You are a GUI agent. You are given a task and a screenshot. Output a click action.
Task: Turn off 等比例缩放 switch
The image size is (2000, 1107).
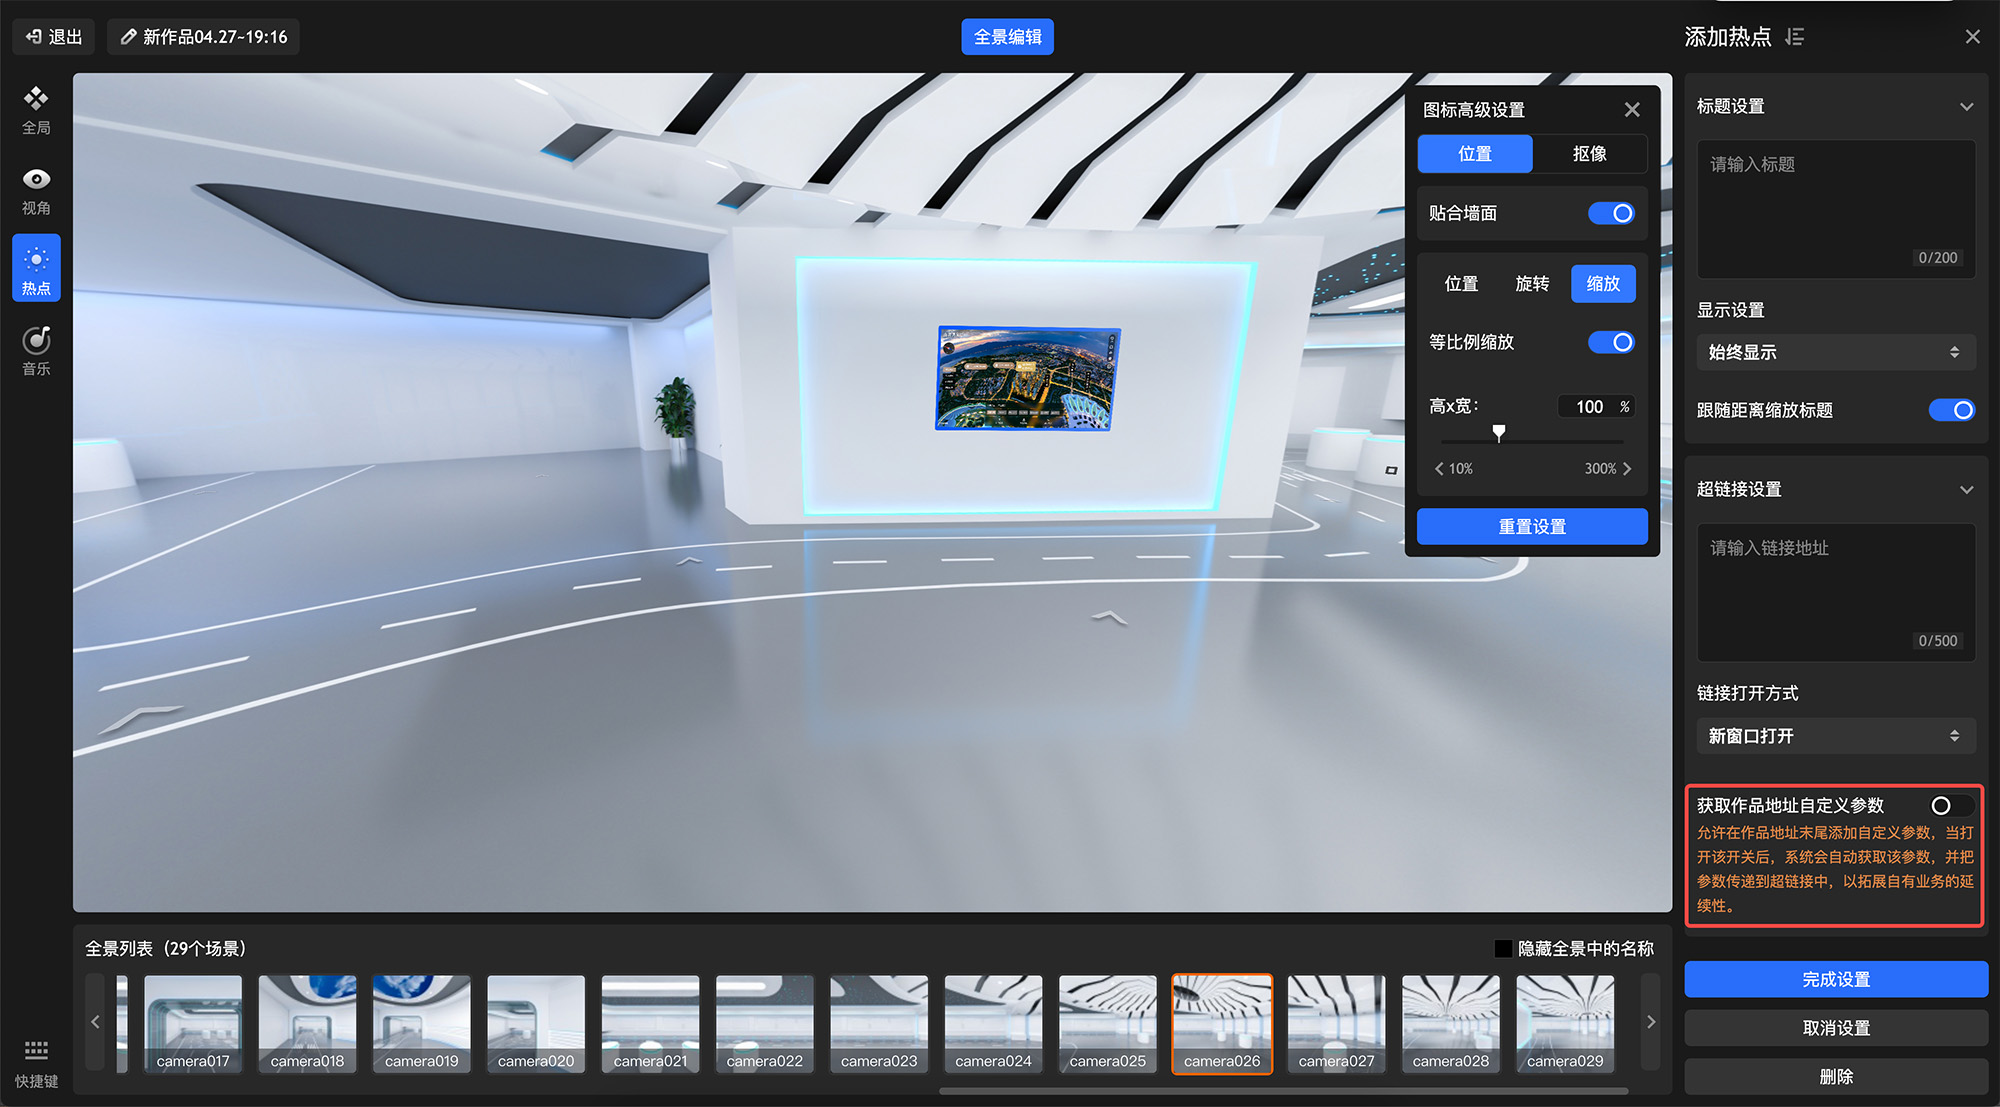tap(1611, 342)
